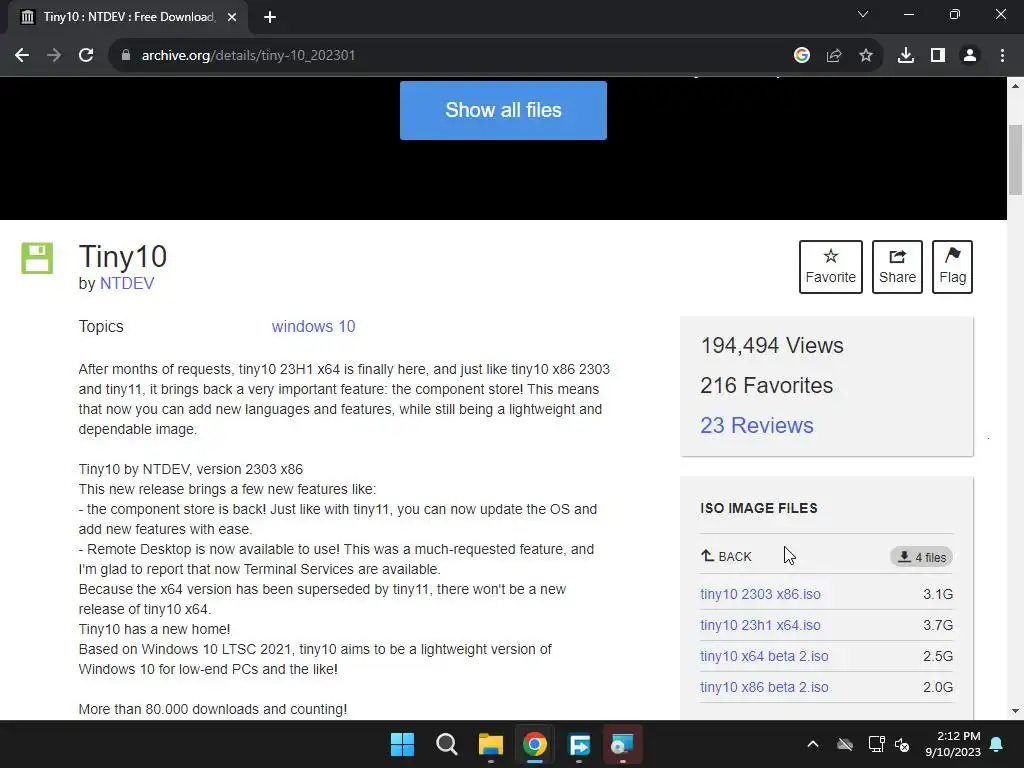This screenshot has width=1024, height=768.
Task: Go back to the previous page
Action: [22, 56]
